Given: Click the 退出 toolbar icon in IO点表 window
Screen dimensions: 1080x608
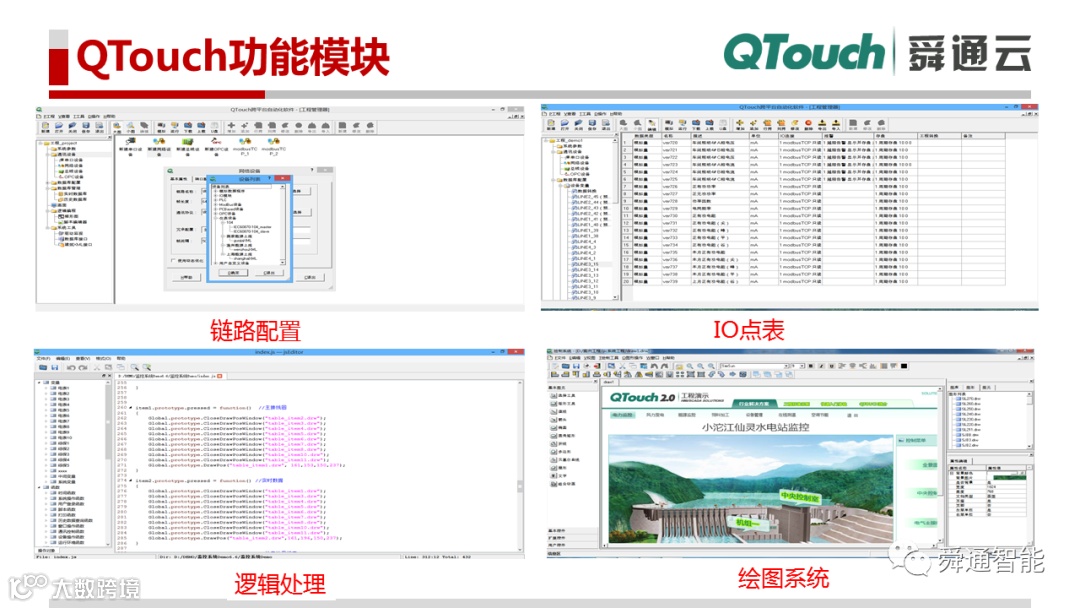Looking at the screenshot, I should (605, 123).
